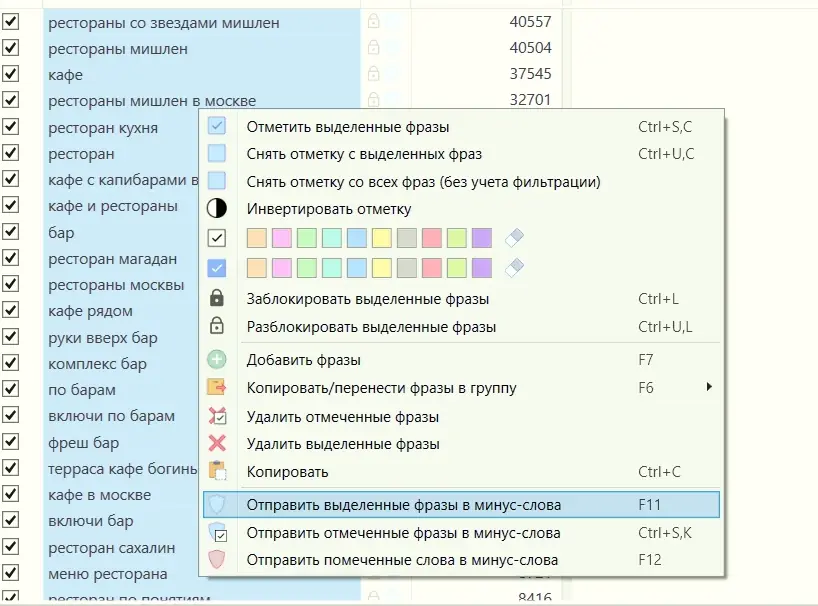Viewport: 818px width, 606px height.
Task: Click the lock icon in 'рестораны мишлен' row
Action: click(374, 47)
